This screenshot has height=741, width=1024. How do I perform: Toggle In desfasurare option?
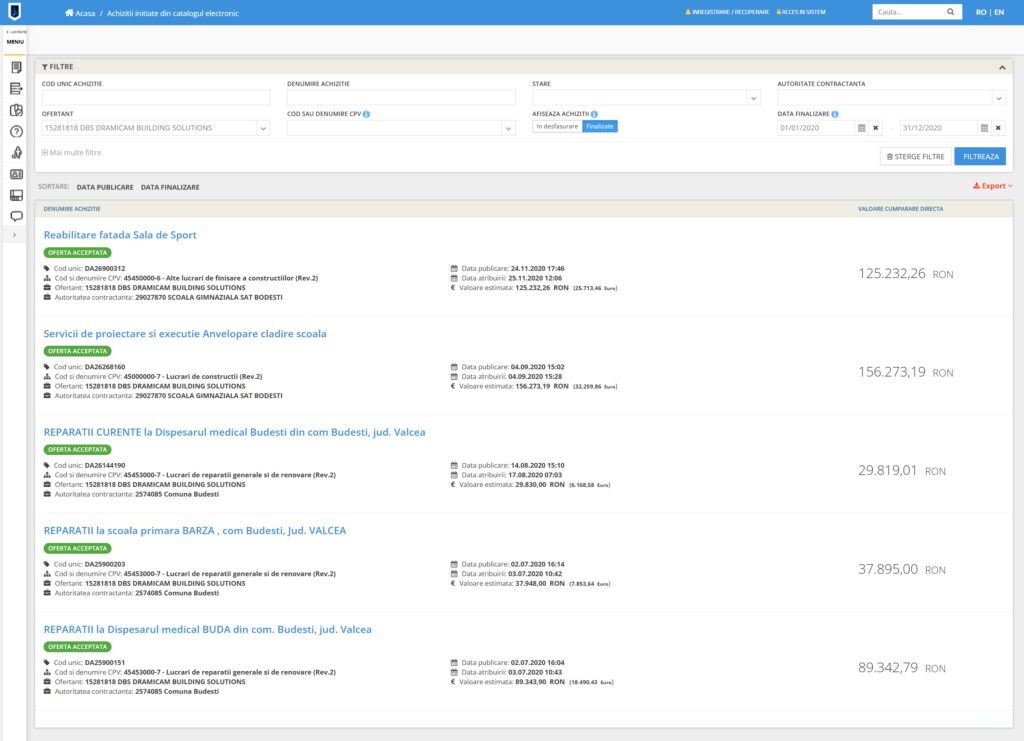pyautogui.click(x=557, y=127)
